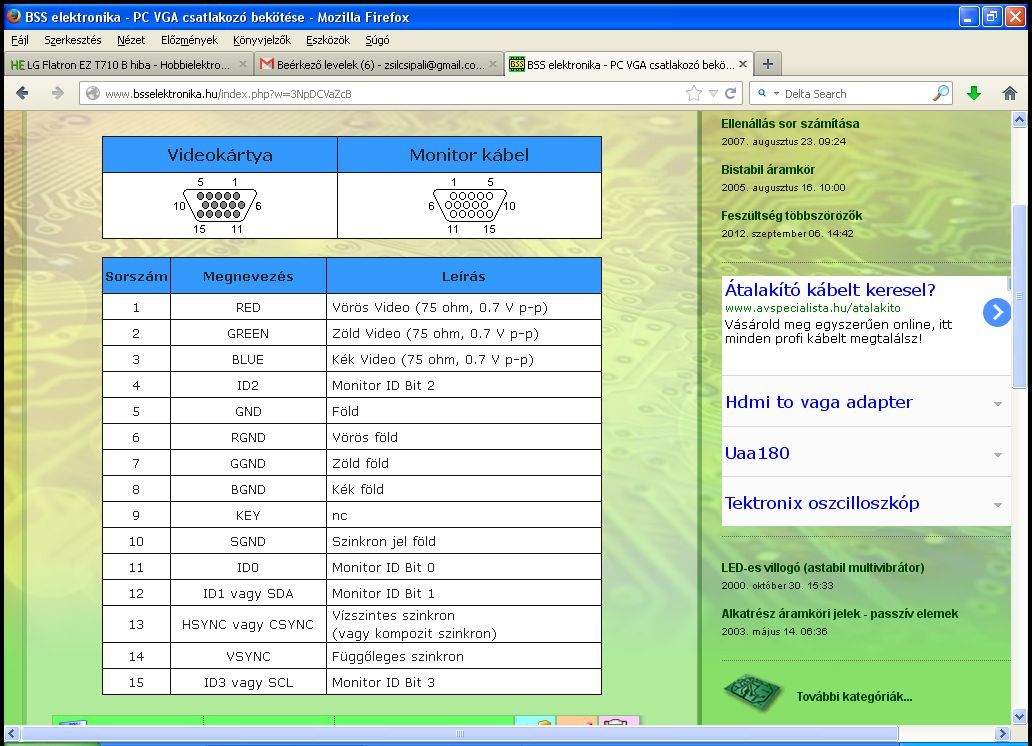
Task: Bookmark page with the star icon
Action: [x=694, y=93]
